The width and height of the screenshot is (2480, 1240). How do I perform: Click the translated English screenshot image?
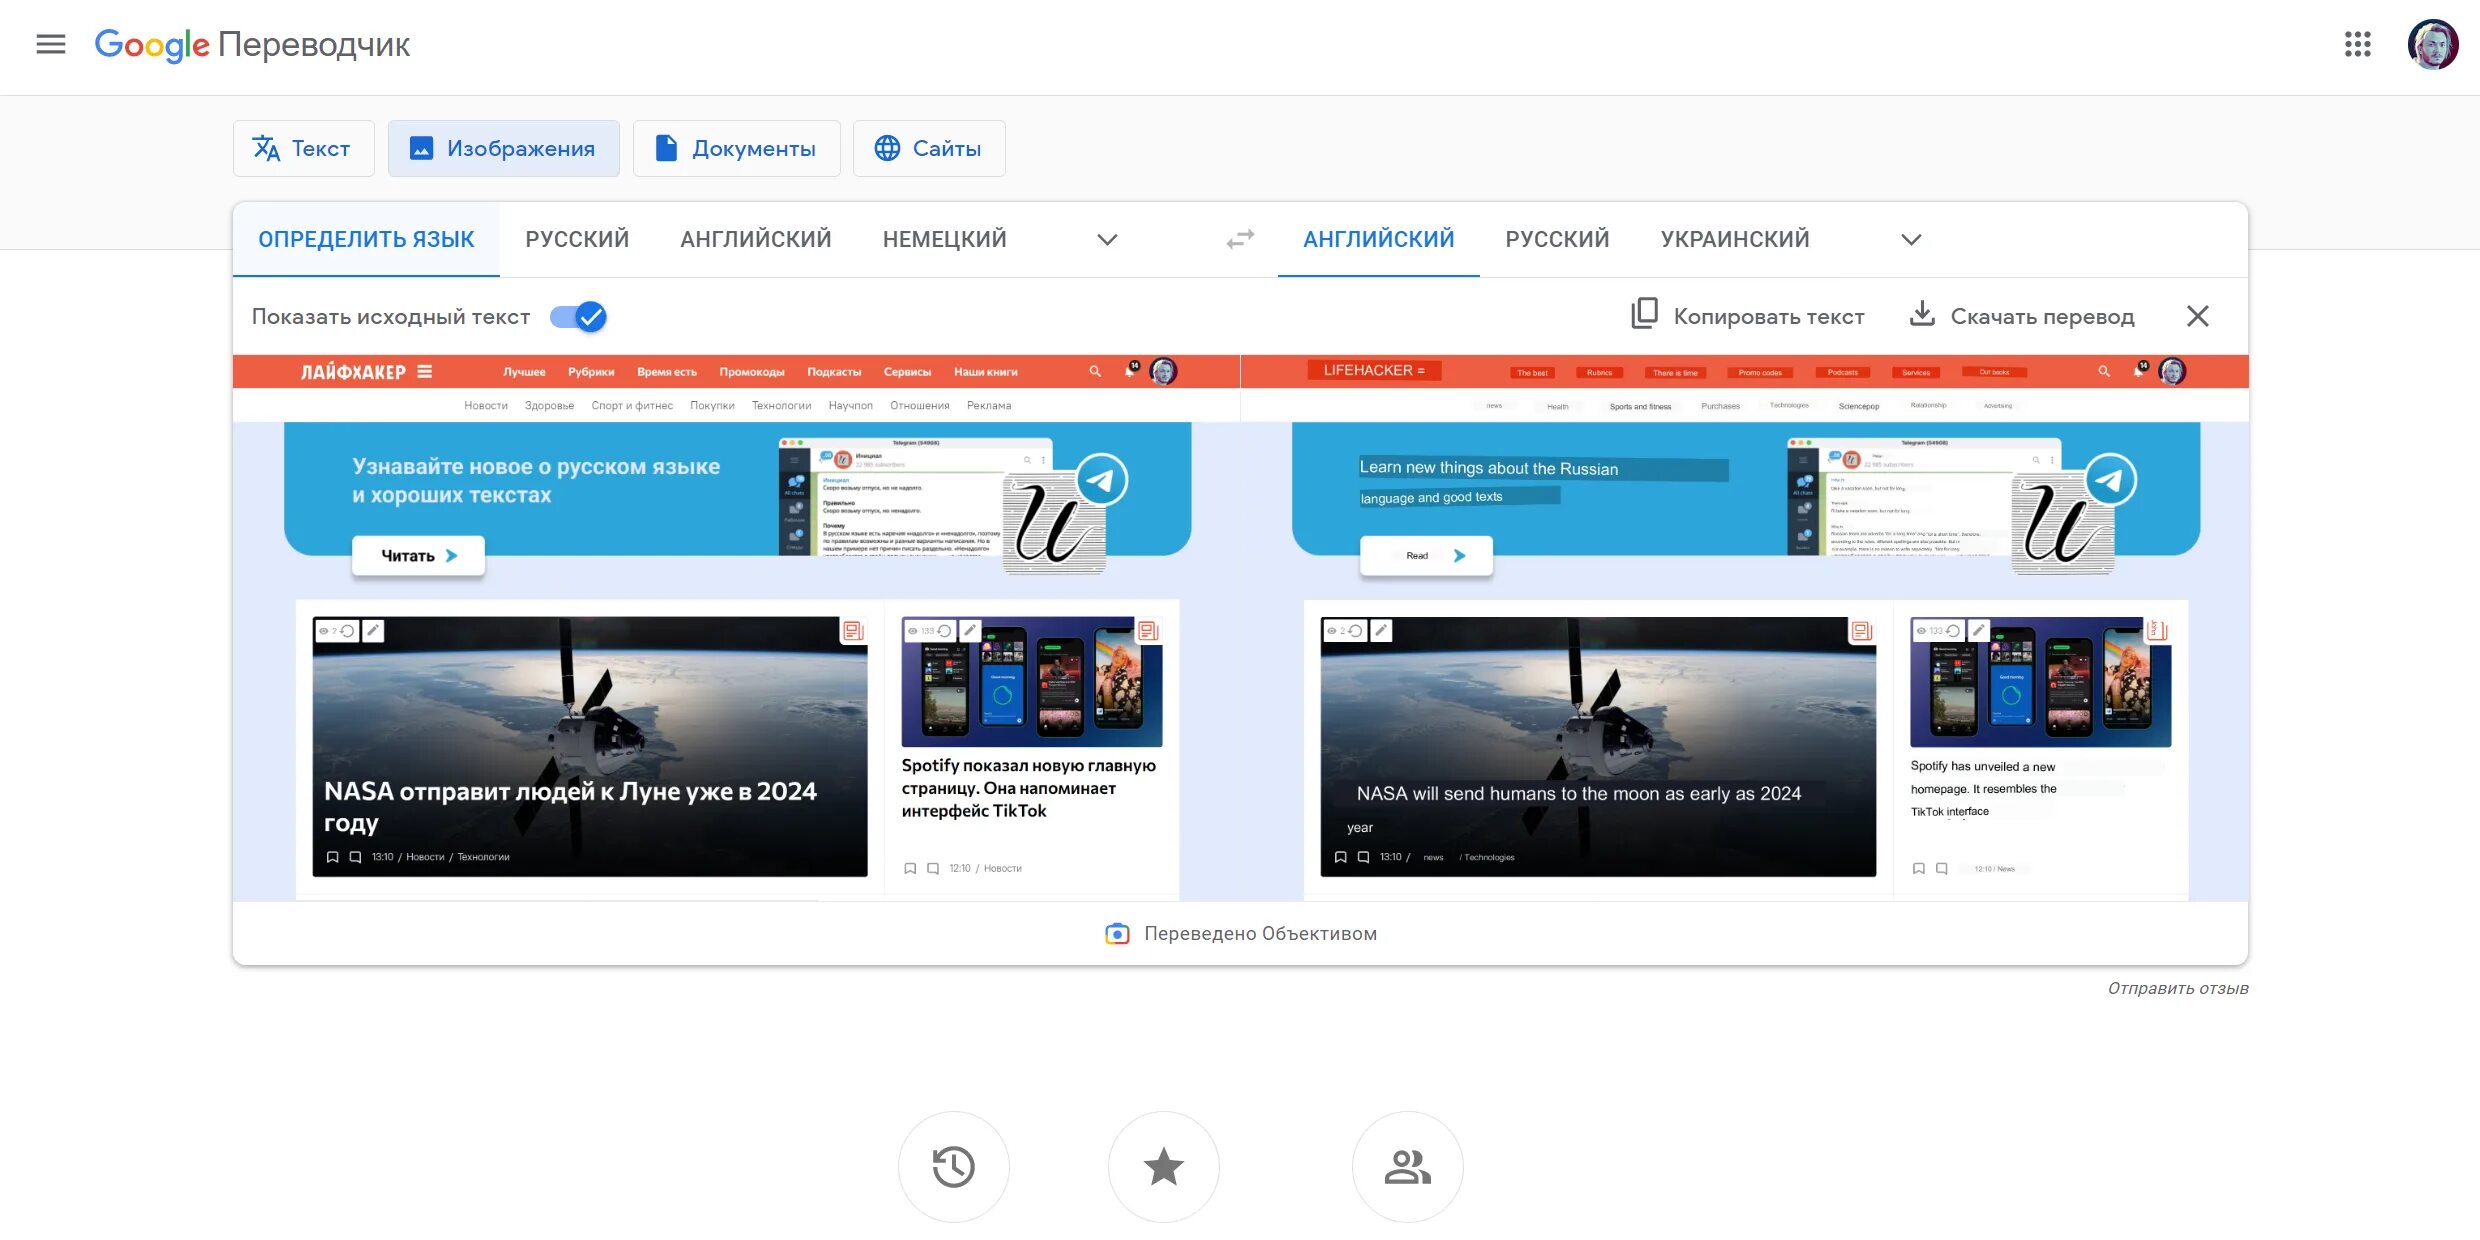[x=1745, y=628]
